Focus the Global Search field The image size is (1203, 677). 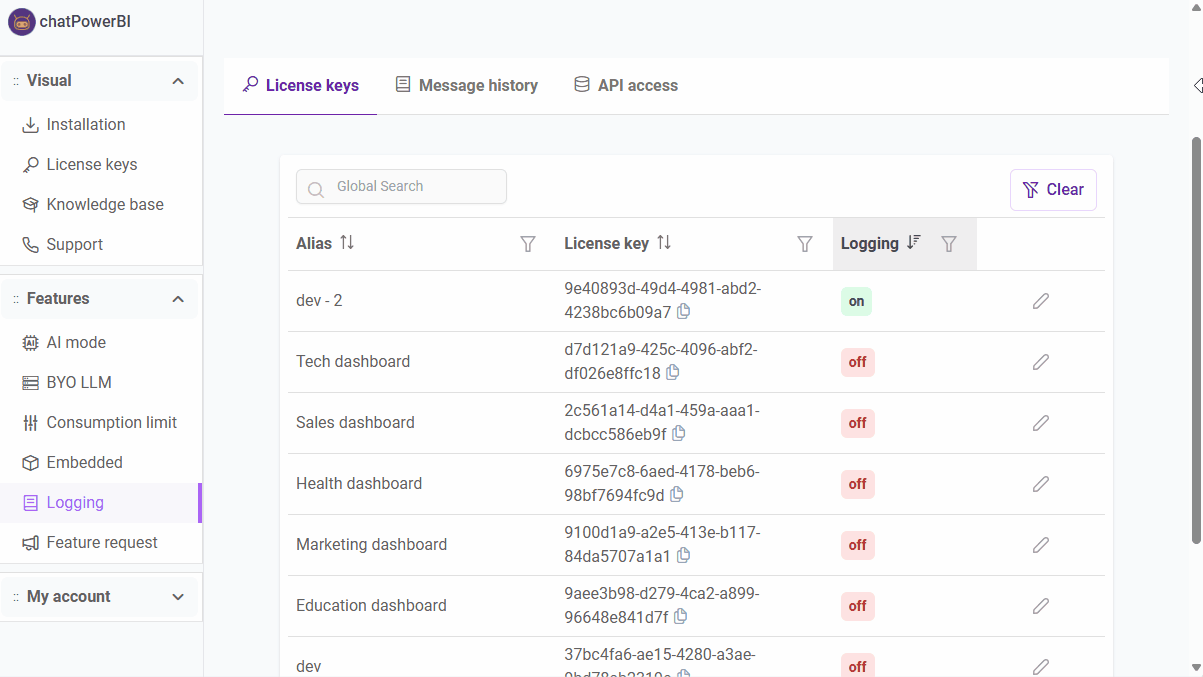[401, 187]
